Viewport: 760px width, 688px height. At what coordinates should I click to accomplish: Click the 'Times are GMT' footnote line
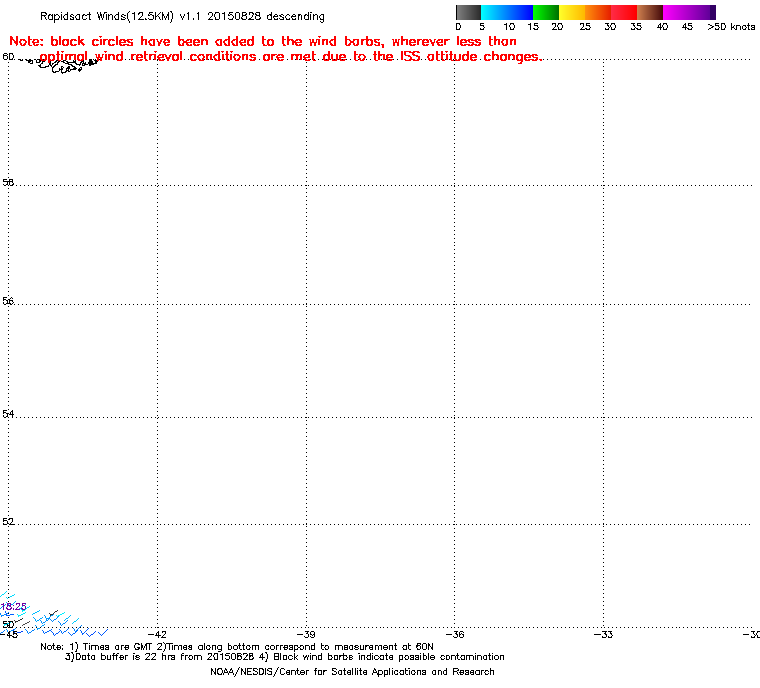point(237,647)
